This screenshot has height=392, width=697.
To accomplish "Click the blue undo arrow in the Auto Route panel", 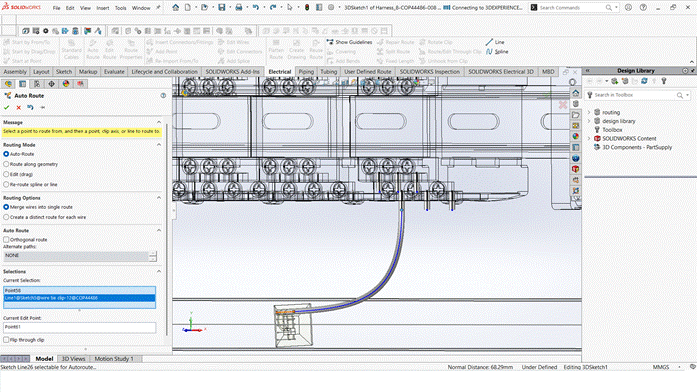I will click(x=30, y=108).
